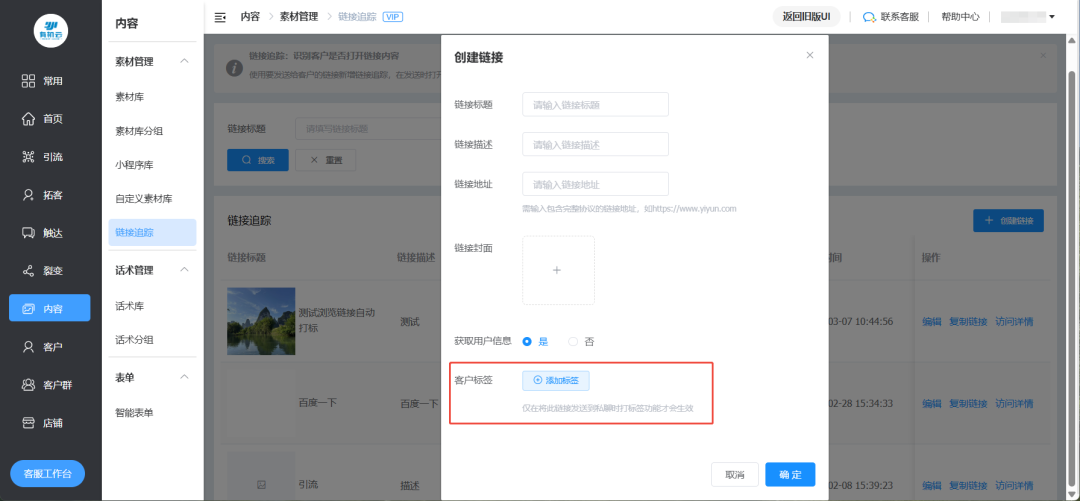Select the 引流 sidebar icon

[28, 156]
